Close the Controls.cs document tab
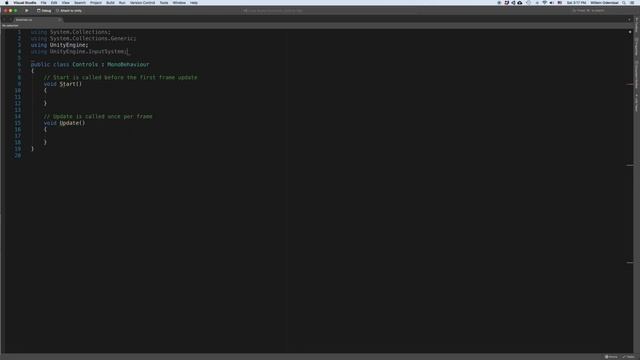 click(60, 20)
